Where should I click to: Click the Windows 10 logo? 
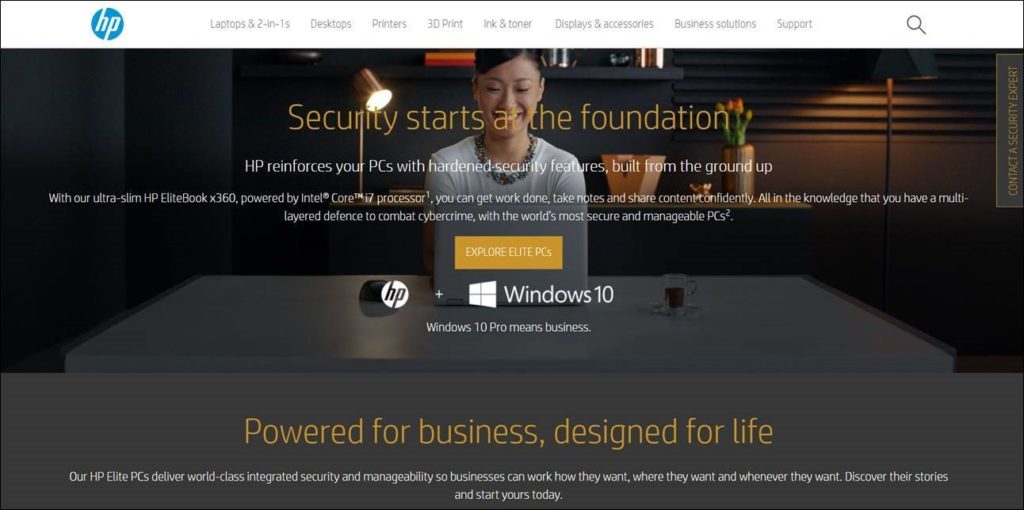541,295
